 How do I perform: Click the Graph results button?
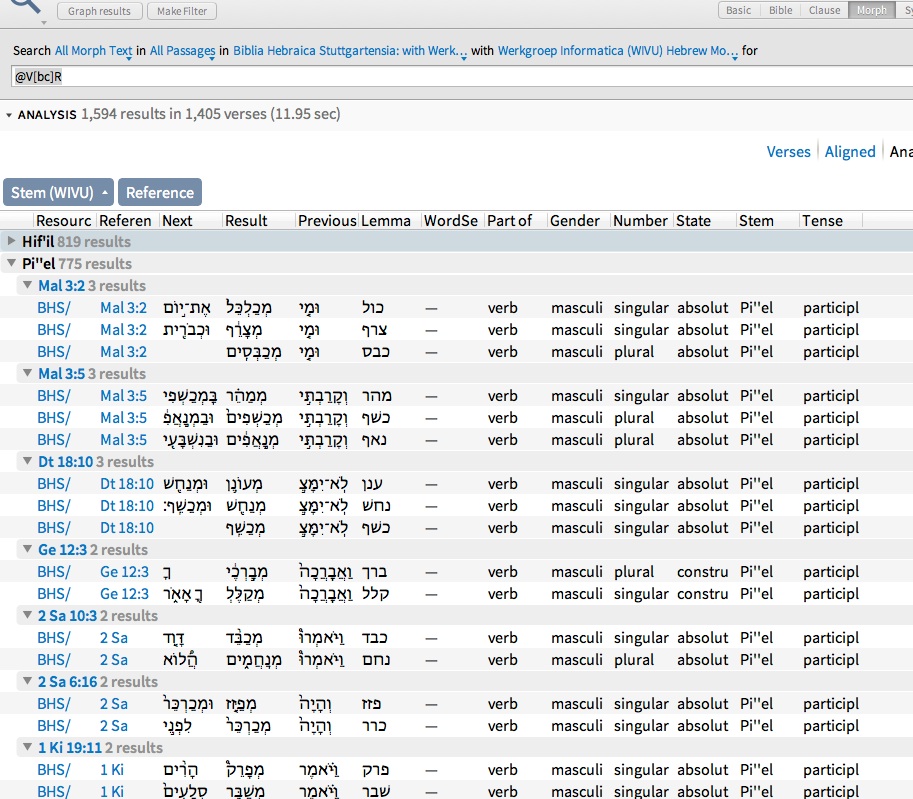(100, 11)
